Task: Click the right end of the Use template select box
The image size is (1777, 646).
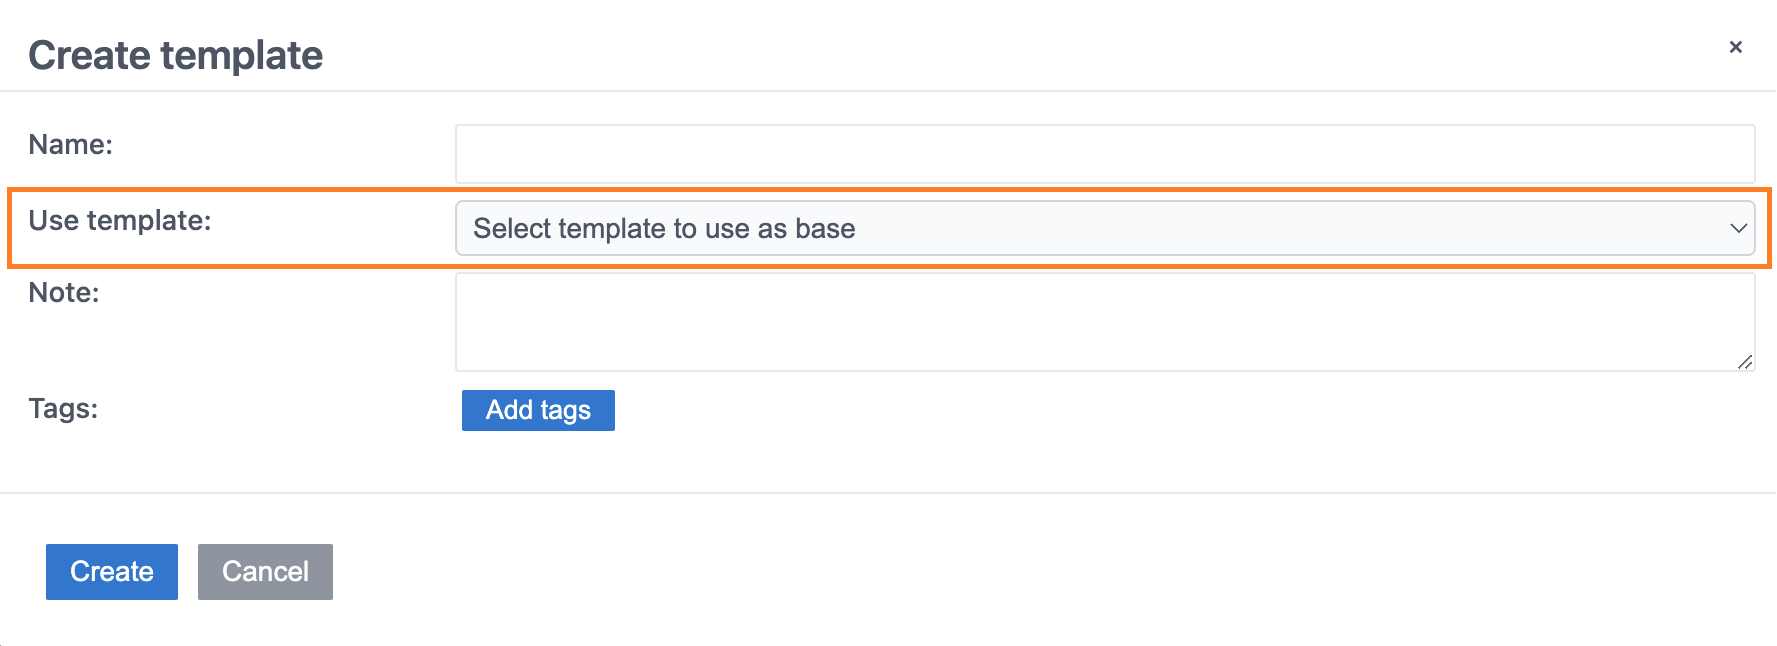Action: [1700, 228]
